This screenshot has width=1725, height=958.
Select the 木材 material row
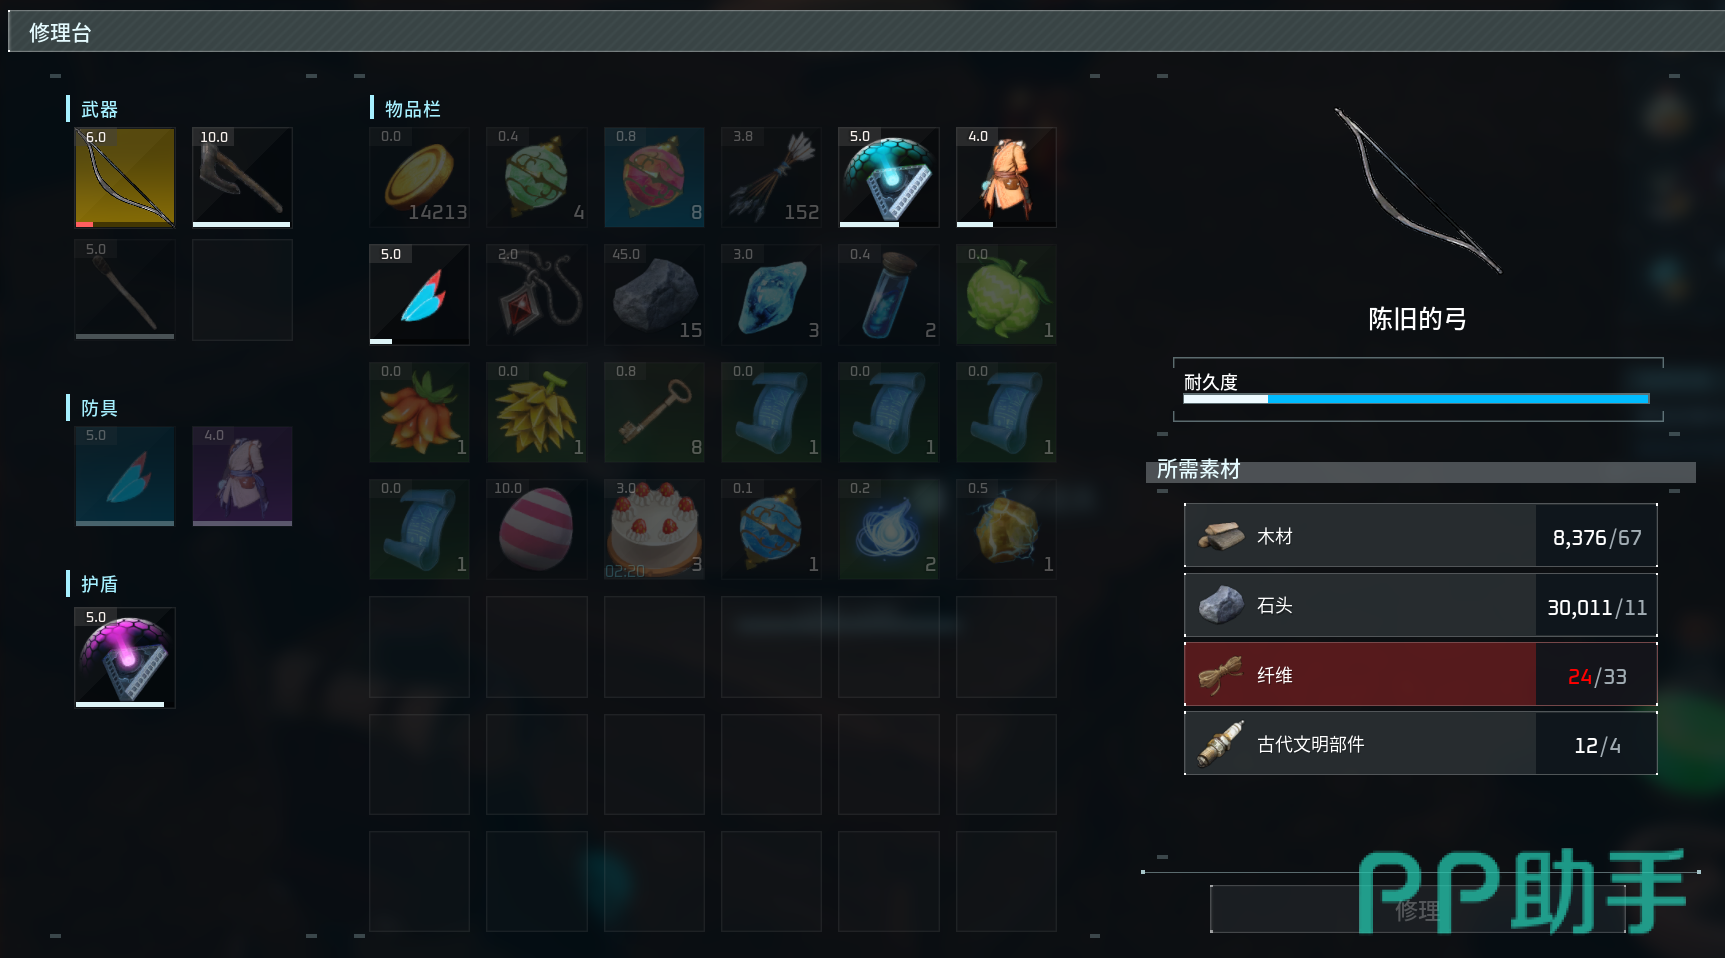click(1420, 536)
